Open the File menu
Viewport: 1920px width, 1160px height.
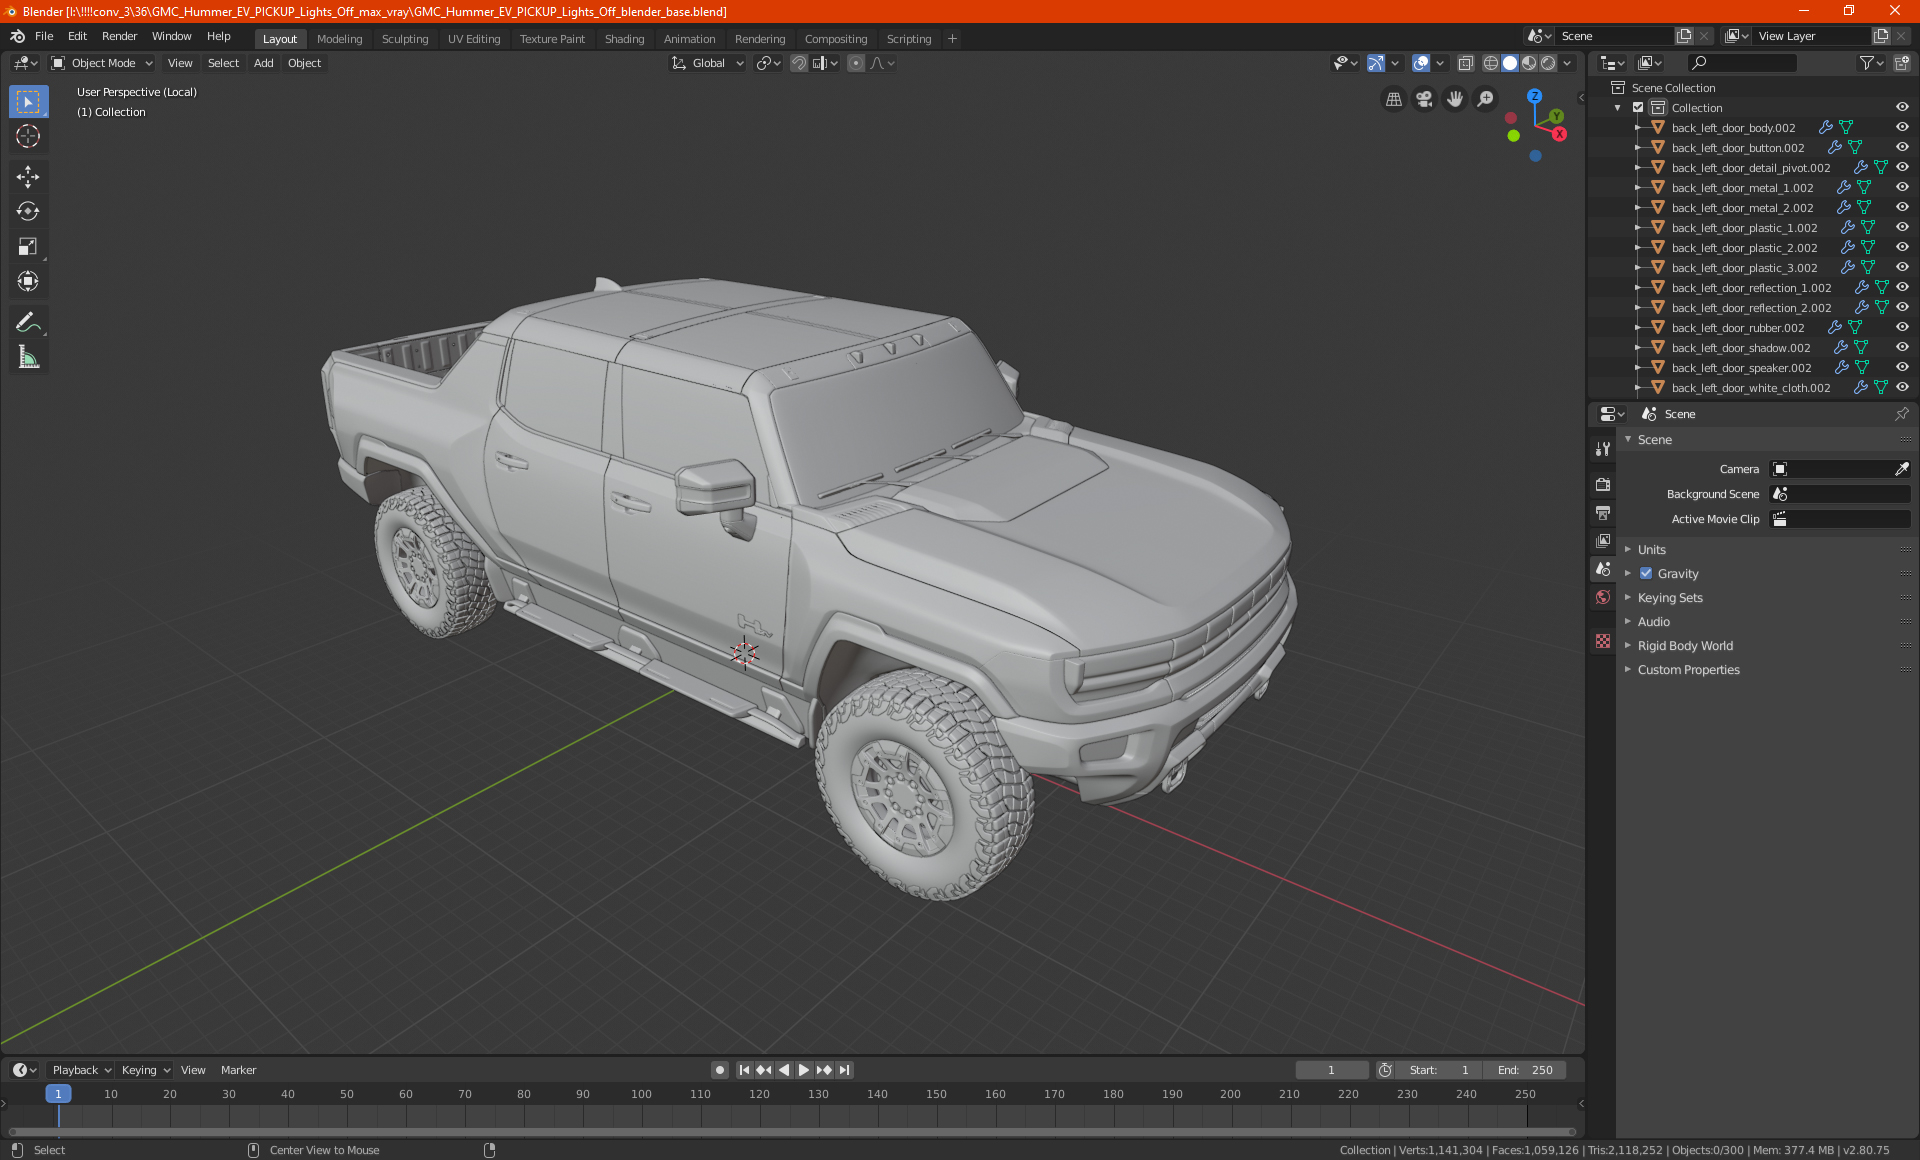pyautogui.click(x=44, y=36)
